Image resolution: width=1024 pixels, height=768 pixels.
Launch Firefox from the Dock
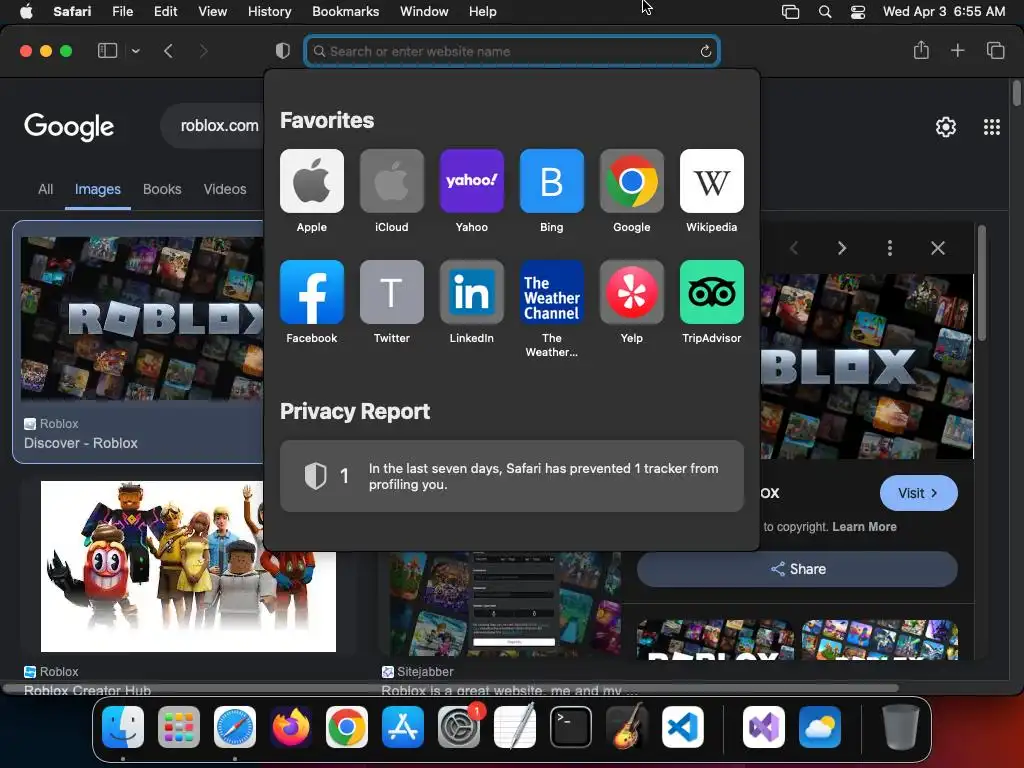291,727
